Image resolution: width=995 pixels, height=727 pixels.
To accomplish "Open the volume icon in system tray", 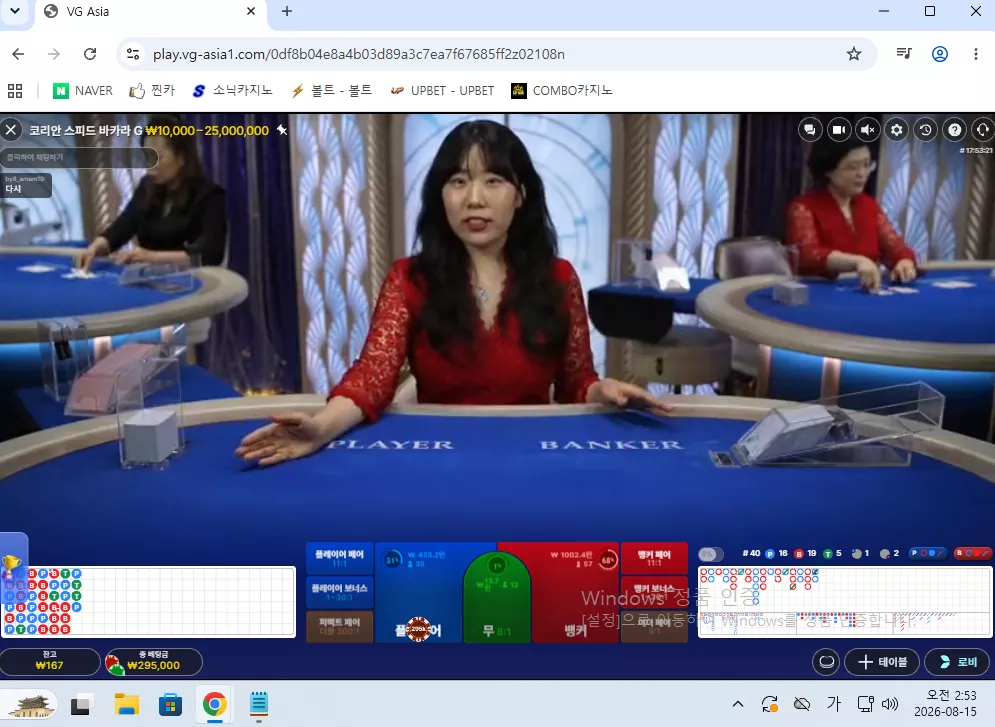I will [890, 704].
